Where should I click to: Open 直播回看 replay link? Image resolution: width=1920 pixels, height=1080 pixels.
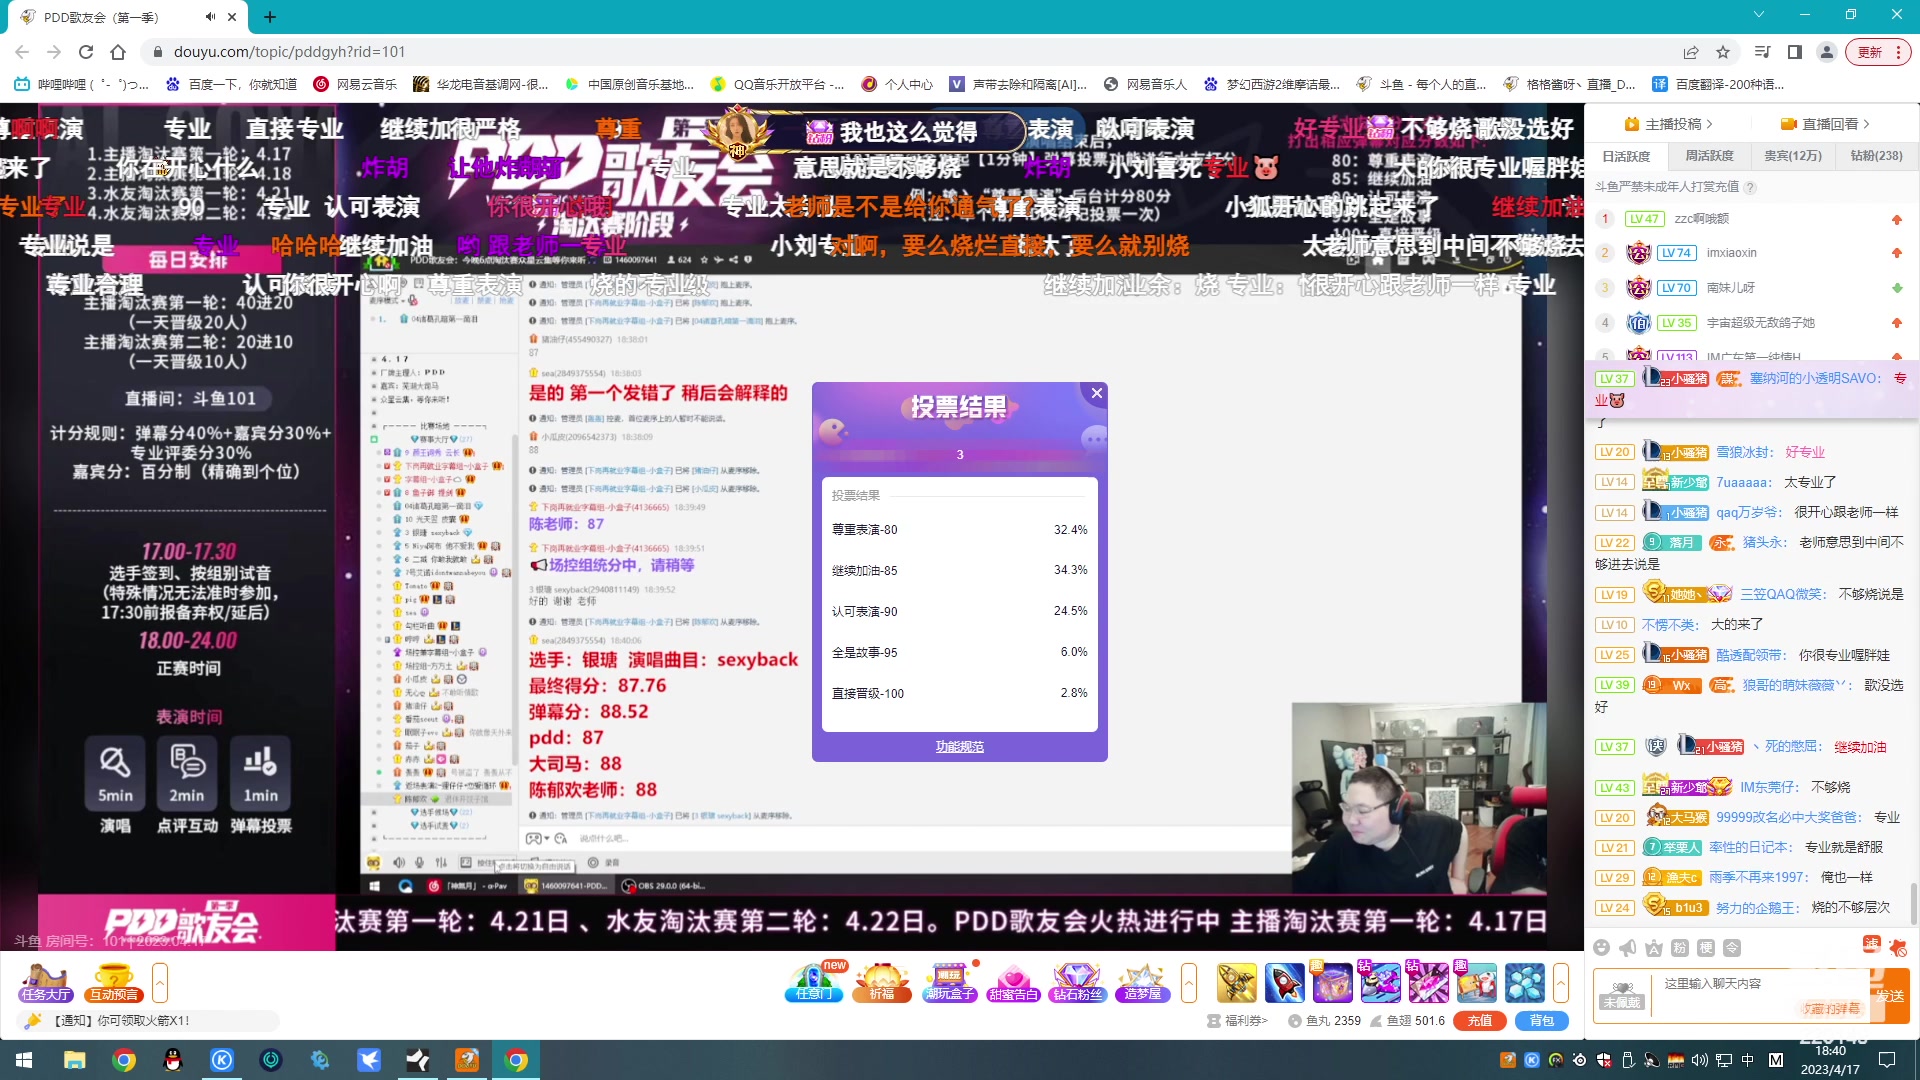tap(1824, 124)
